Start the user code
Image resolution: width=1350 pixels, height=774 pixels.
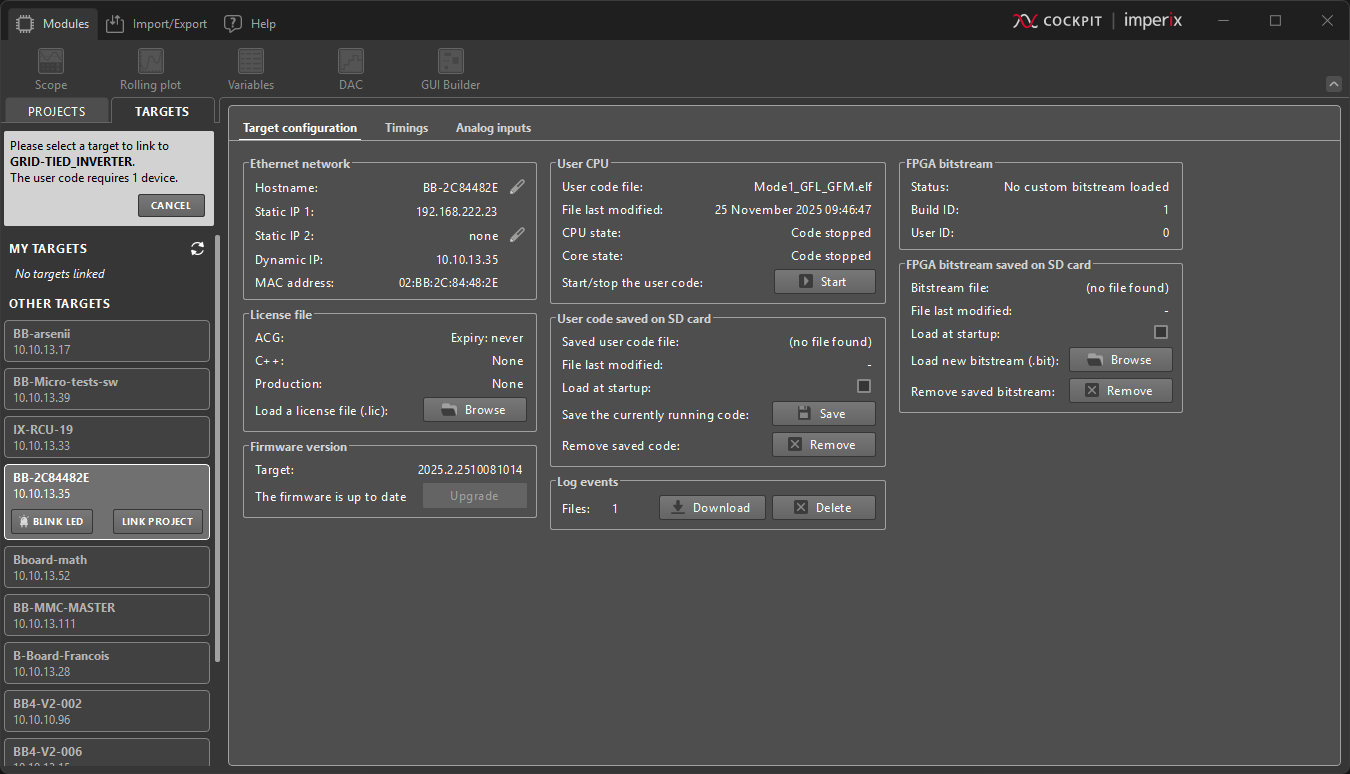click(x=824, y=282)
